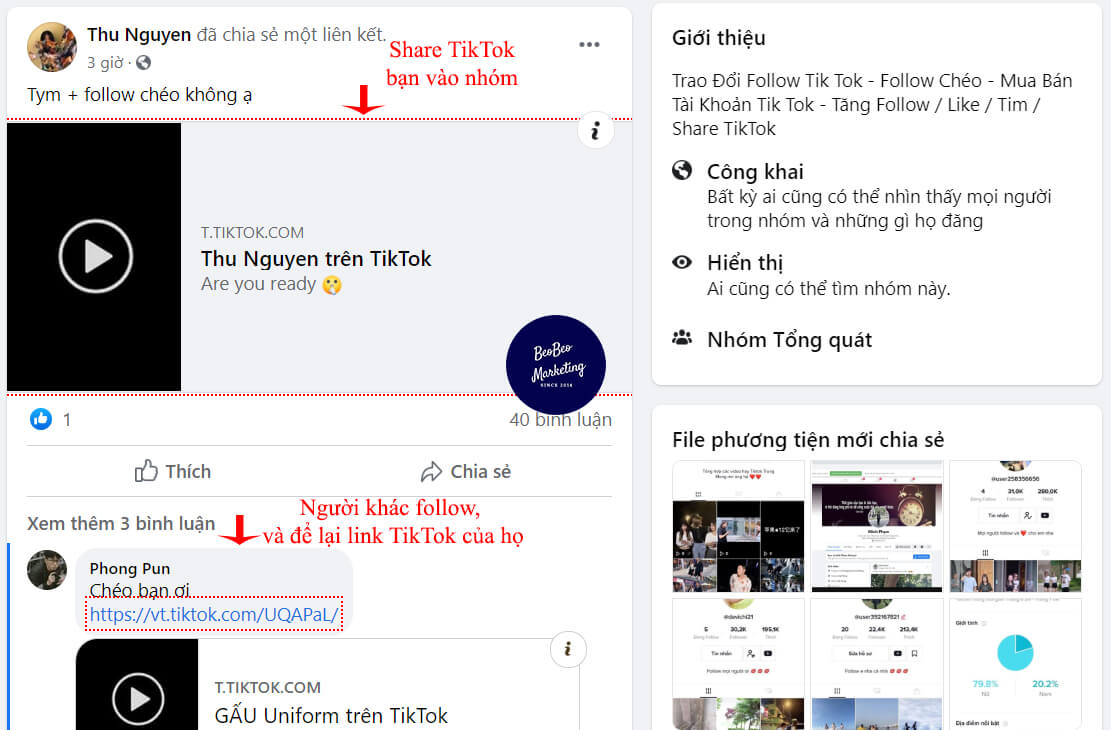This screenshot has height=730, width=1111.
Task: Open Phong Pun's commenter profile
Action: click(130, 568)
